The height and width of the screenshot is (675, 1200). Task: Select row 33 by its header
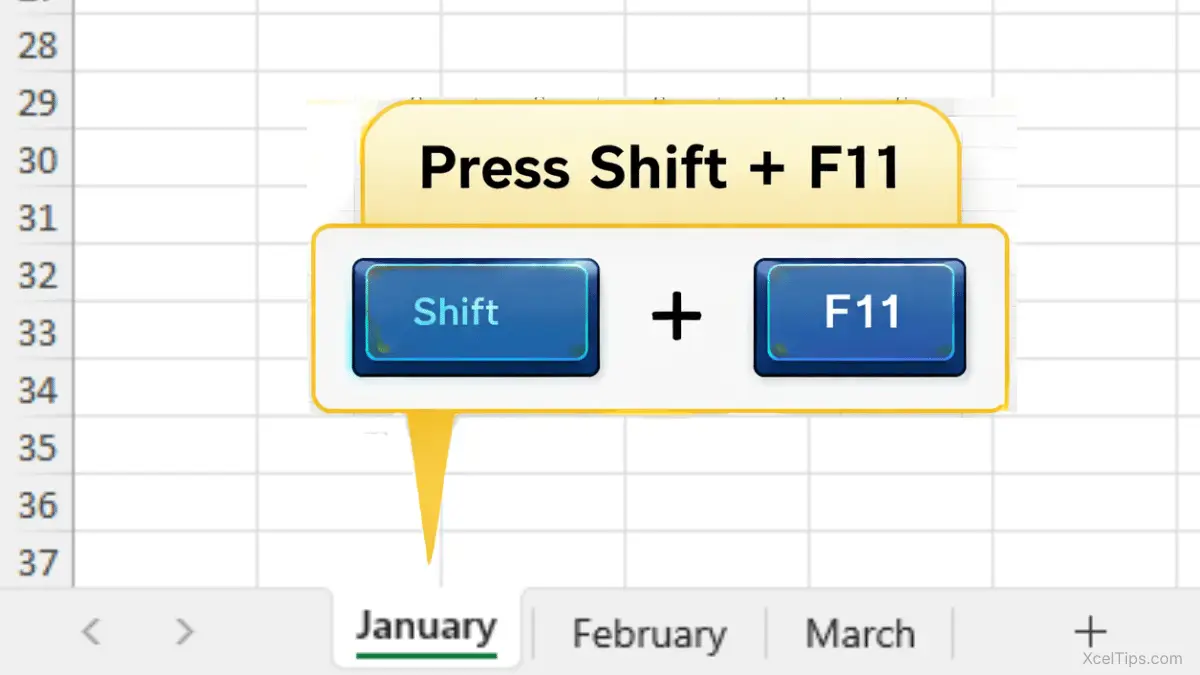[x=37, y=332]
